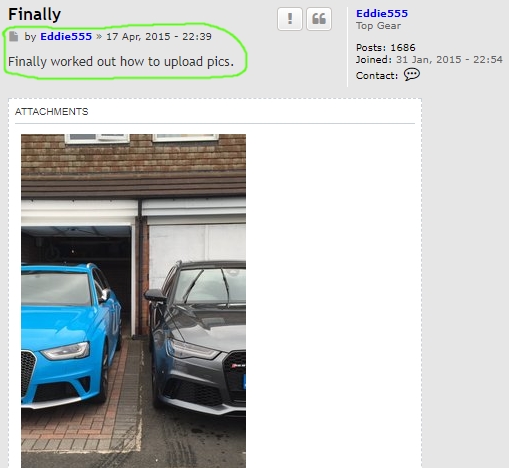Image resolution: width=509 pixels, height=468 pixels.
Task: Open contact speech bubble icon for Eddie555
Action: tap(412, 75)
